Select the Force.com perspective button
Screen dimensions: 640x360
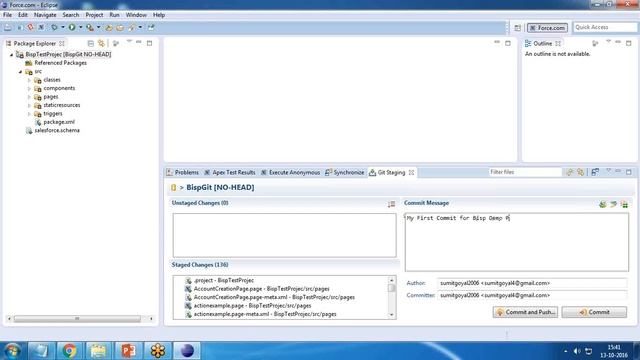[x=547, y=28]
